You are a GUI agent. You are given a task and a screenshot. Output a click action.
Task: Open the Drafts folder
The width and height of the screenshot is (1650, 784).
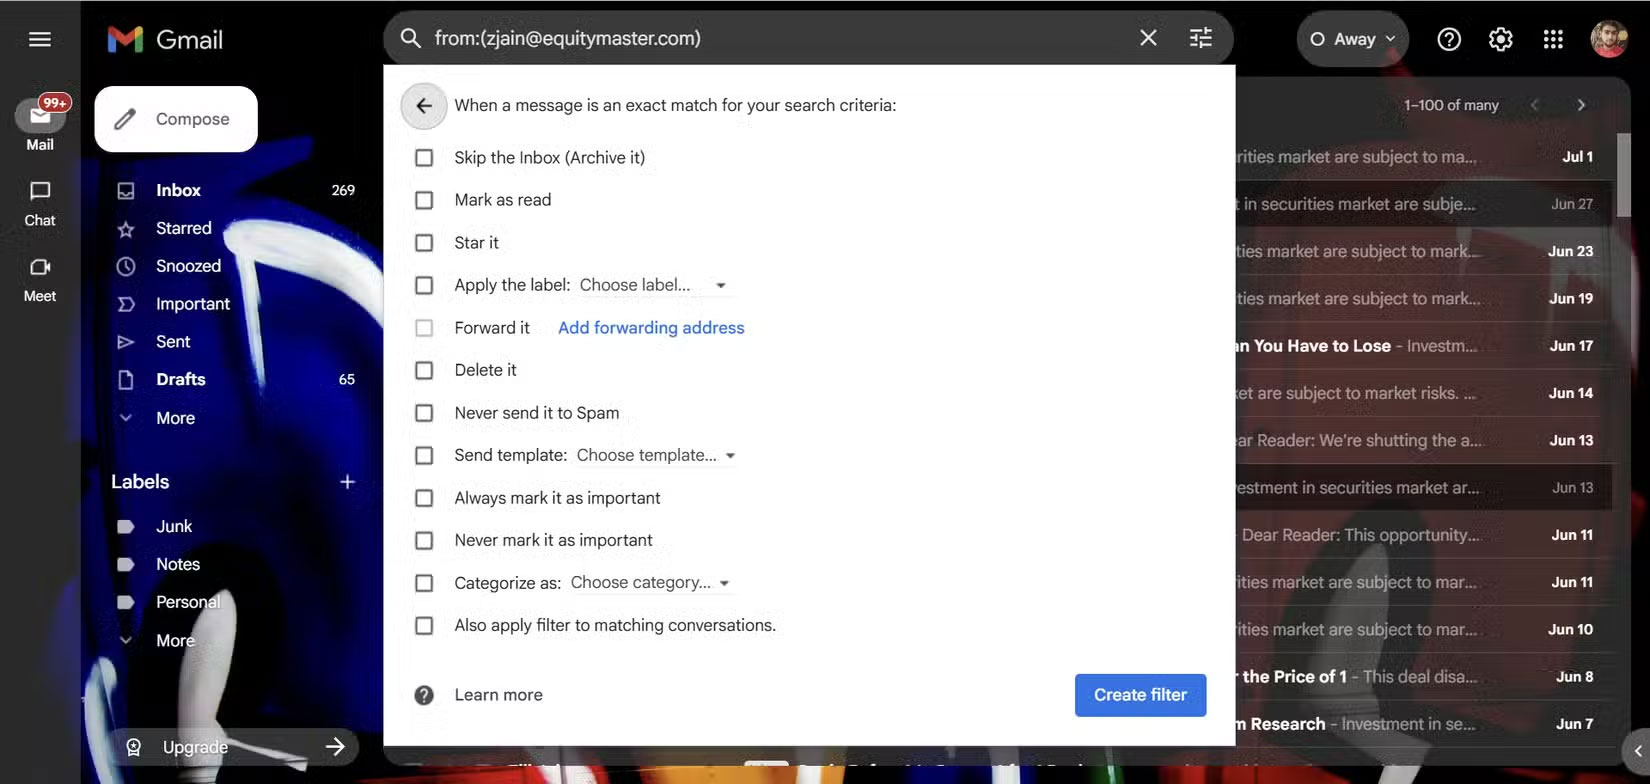(181, 380)
